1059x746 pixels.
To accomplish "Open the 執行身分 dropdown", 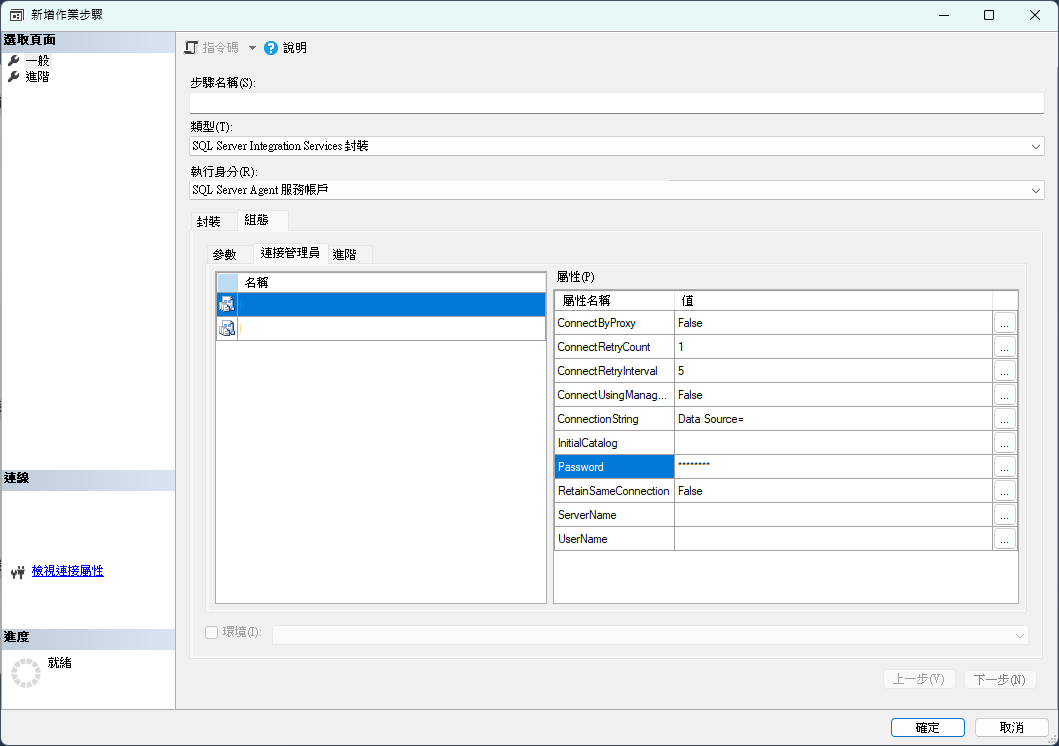I will pyautogui.click(x=1036, y=190).
